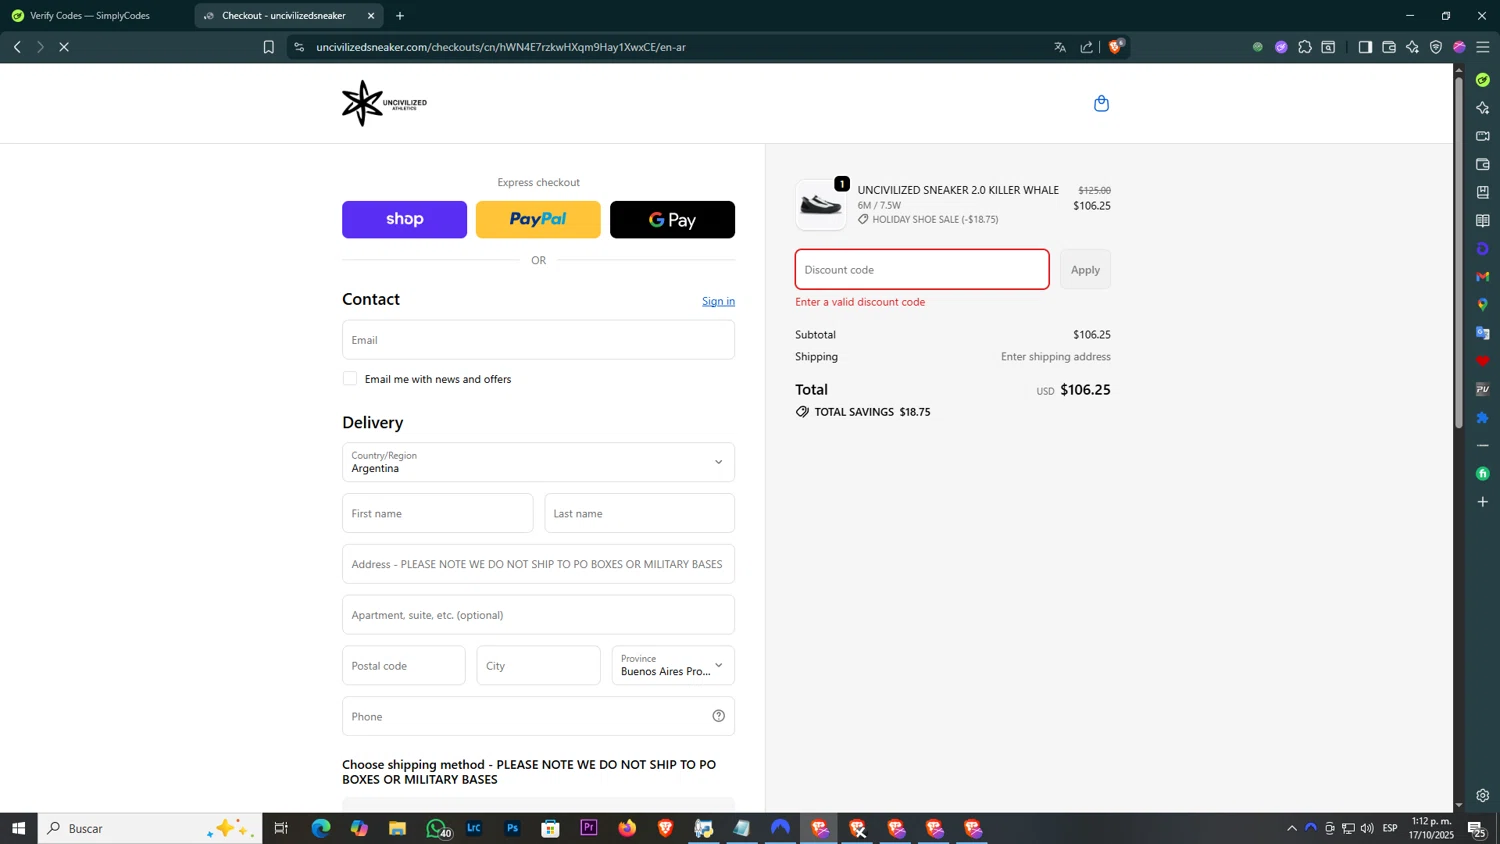Screen dimensions: 1500x844
Task: Open Microsoft Edge from the taskbar
Action: (320, 828)
